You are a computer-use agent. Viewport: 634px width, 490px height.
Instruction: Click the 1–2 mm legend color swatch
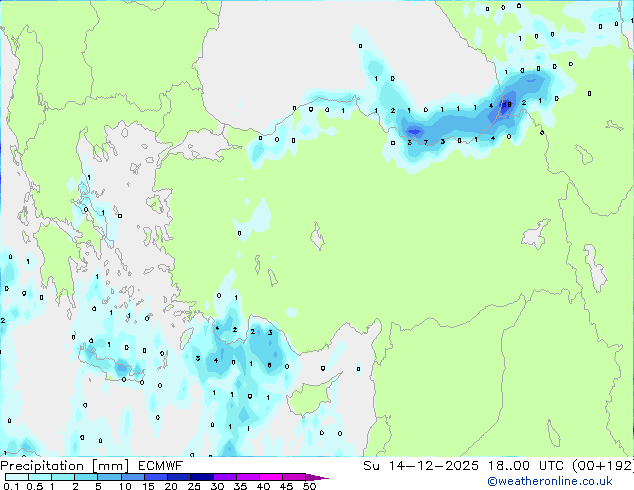63,477
